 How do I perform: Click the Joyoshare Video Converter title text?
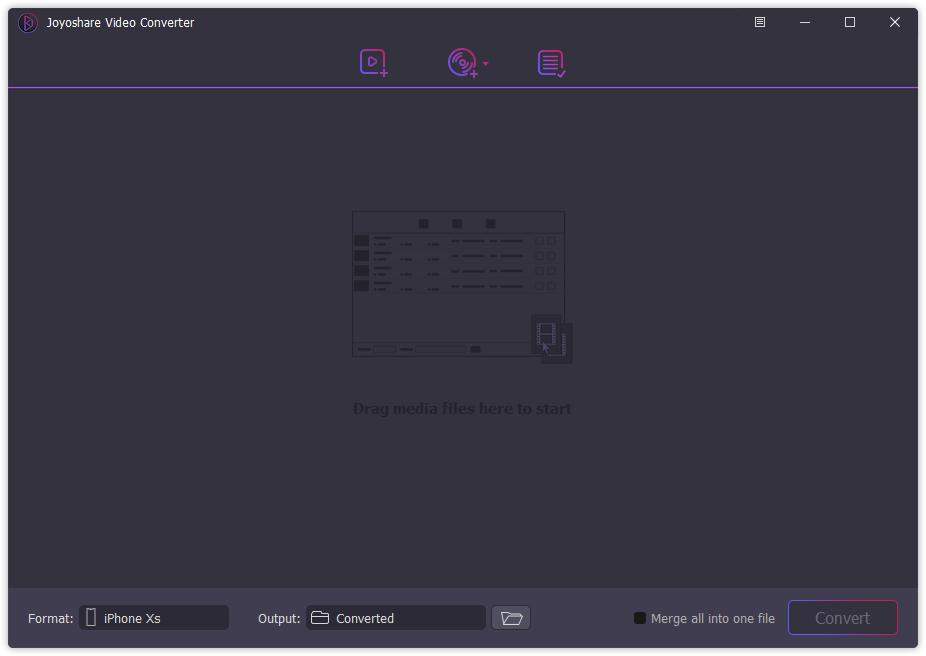pyautogui.click(x=120, y=22)
